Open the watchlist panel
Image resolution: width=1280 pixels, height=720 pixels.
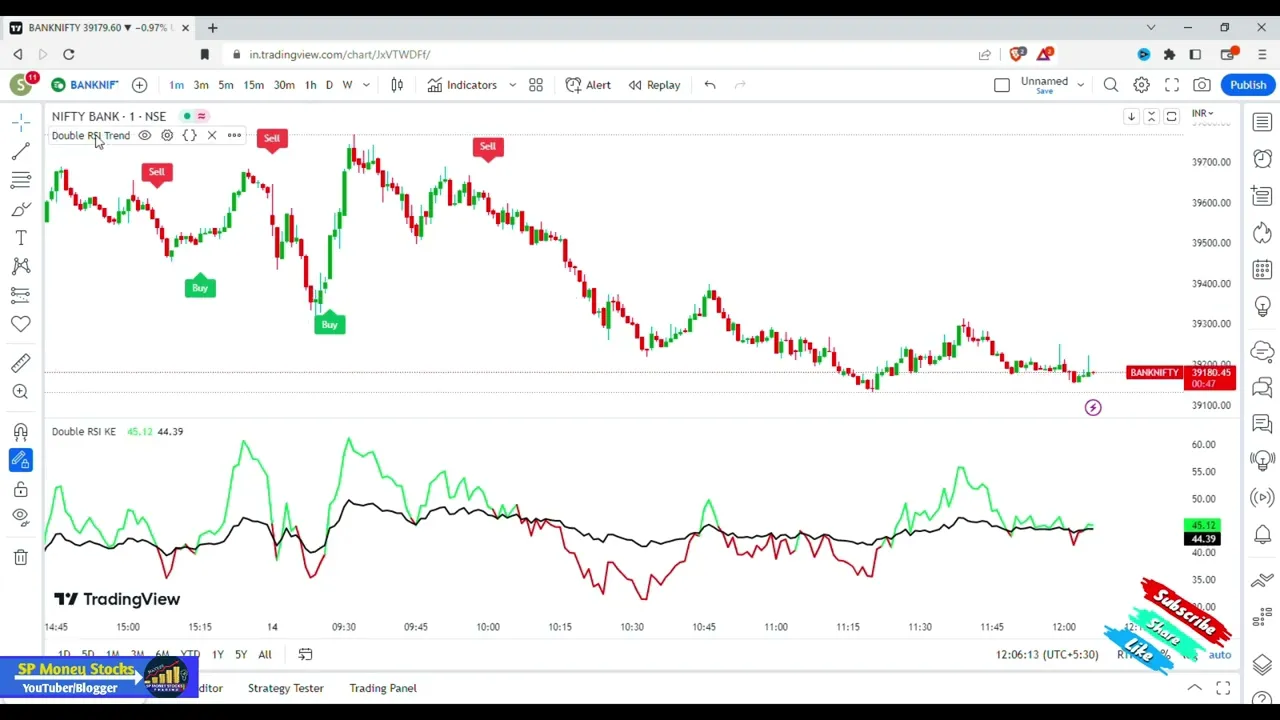click(1262, 122)
